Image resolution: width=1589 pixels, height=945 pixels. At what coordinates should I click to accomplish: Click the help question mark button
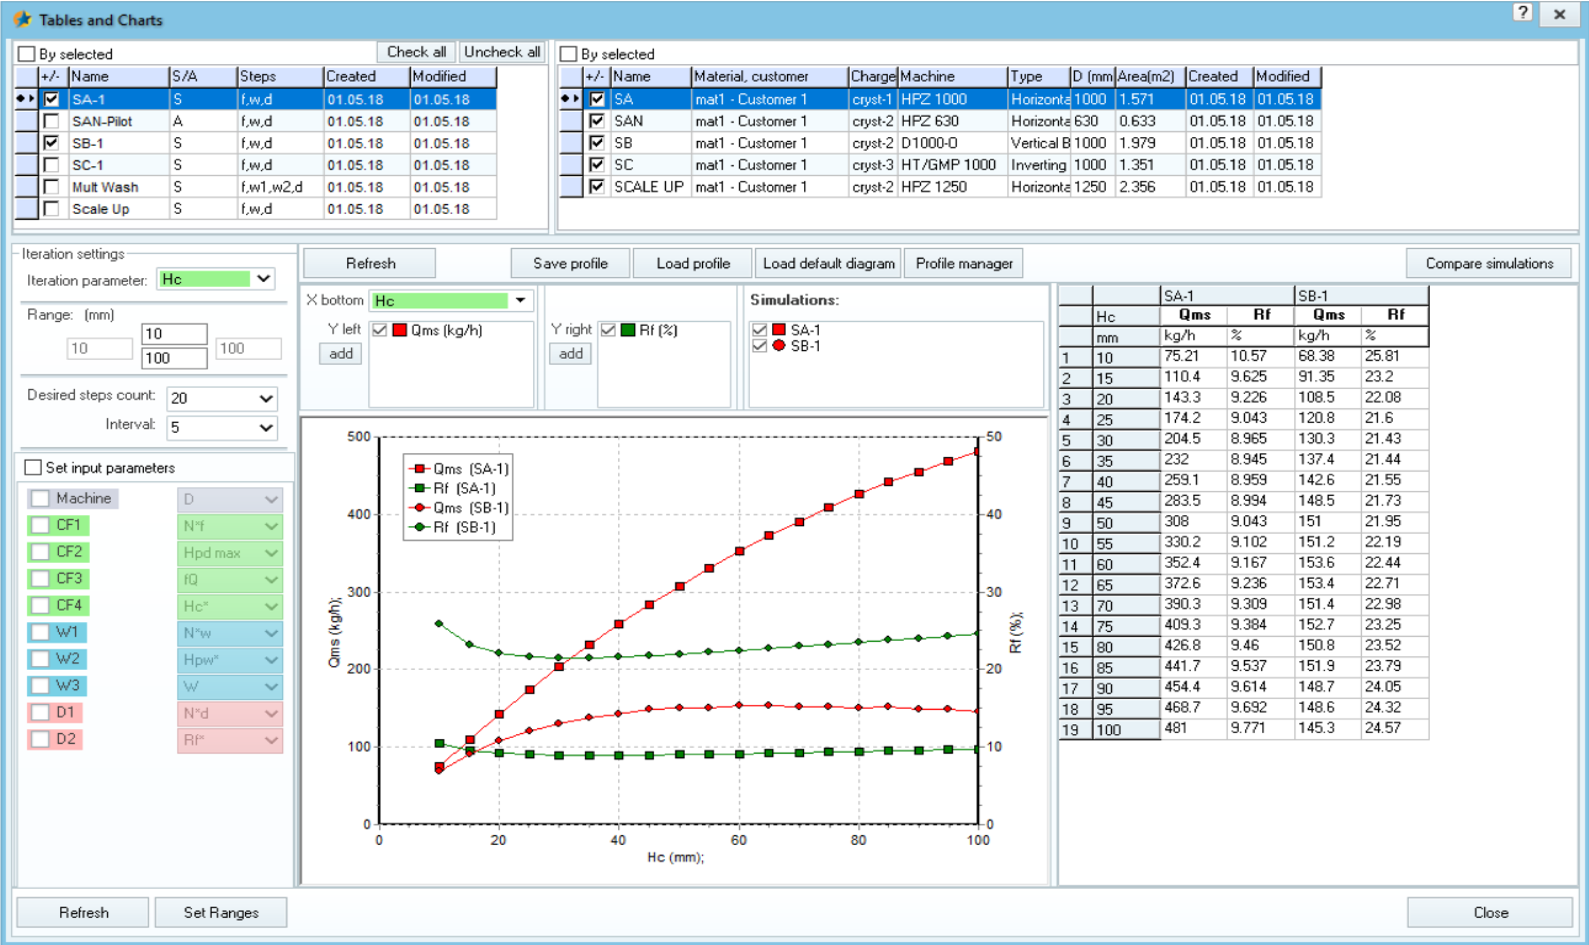click(1522, 13)
